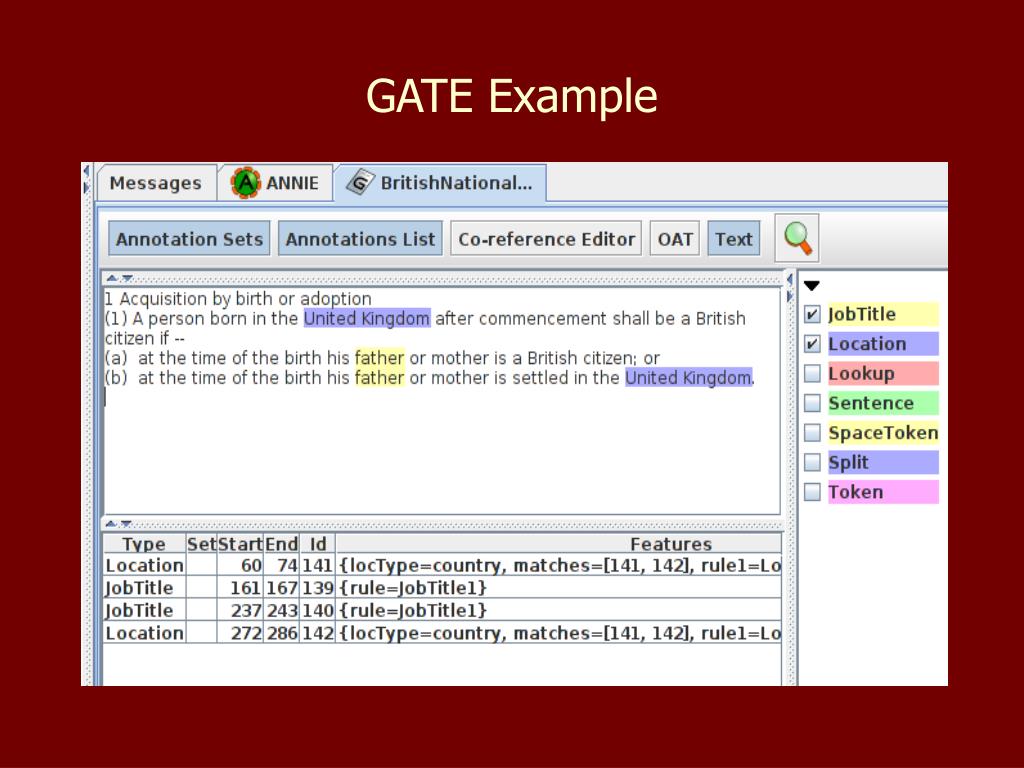Viewport: 1024px width, 768px height.
Task: Click the highlighted father in line (b)
Action: (x=379, y=377)
